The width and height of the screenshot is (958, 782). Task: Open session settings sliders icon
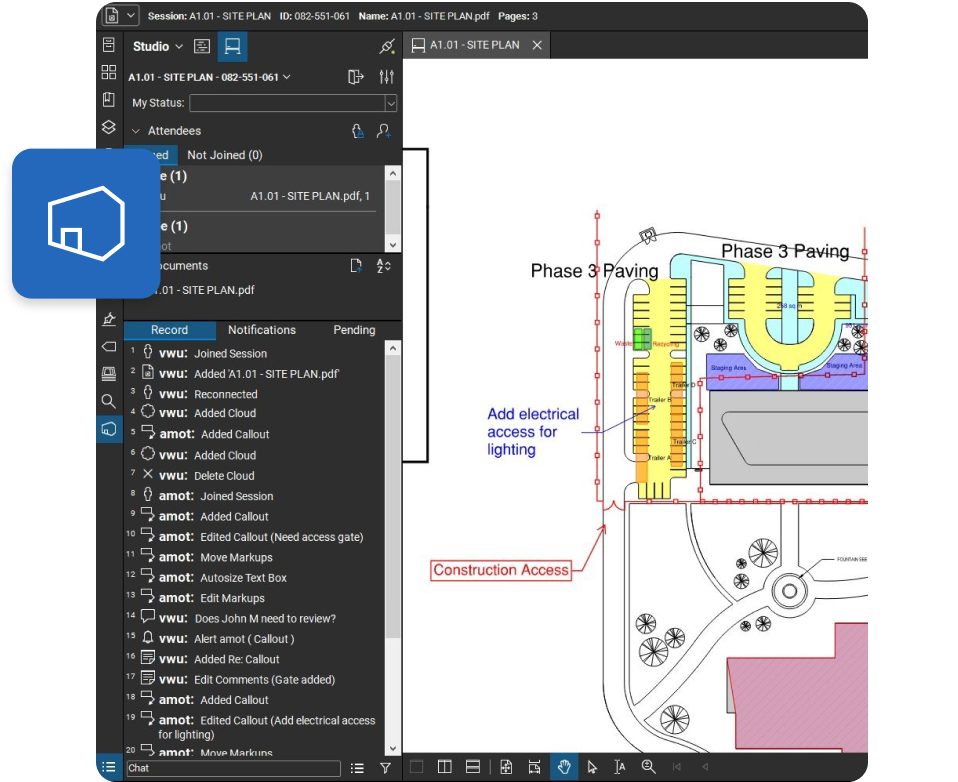(x=387, y=77)
